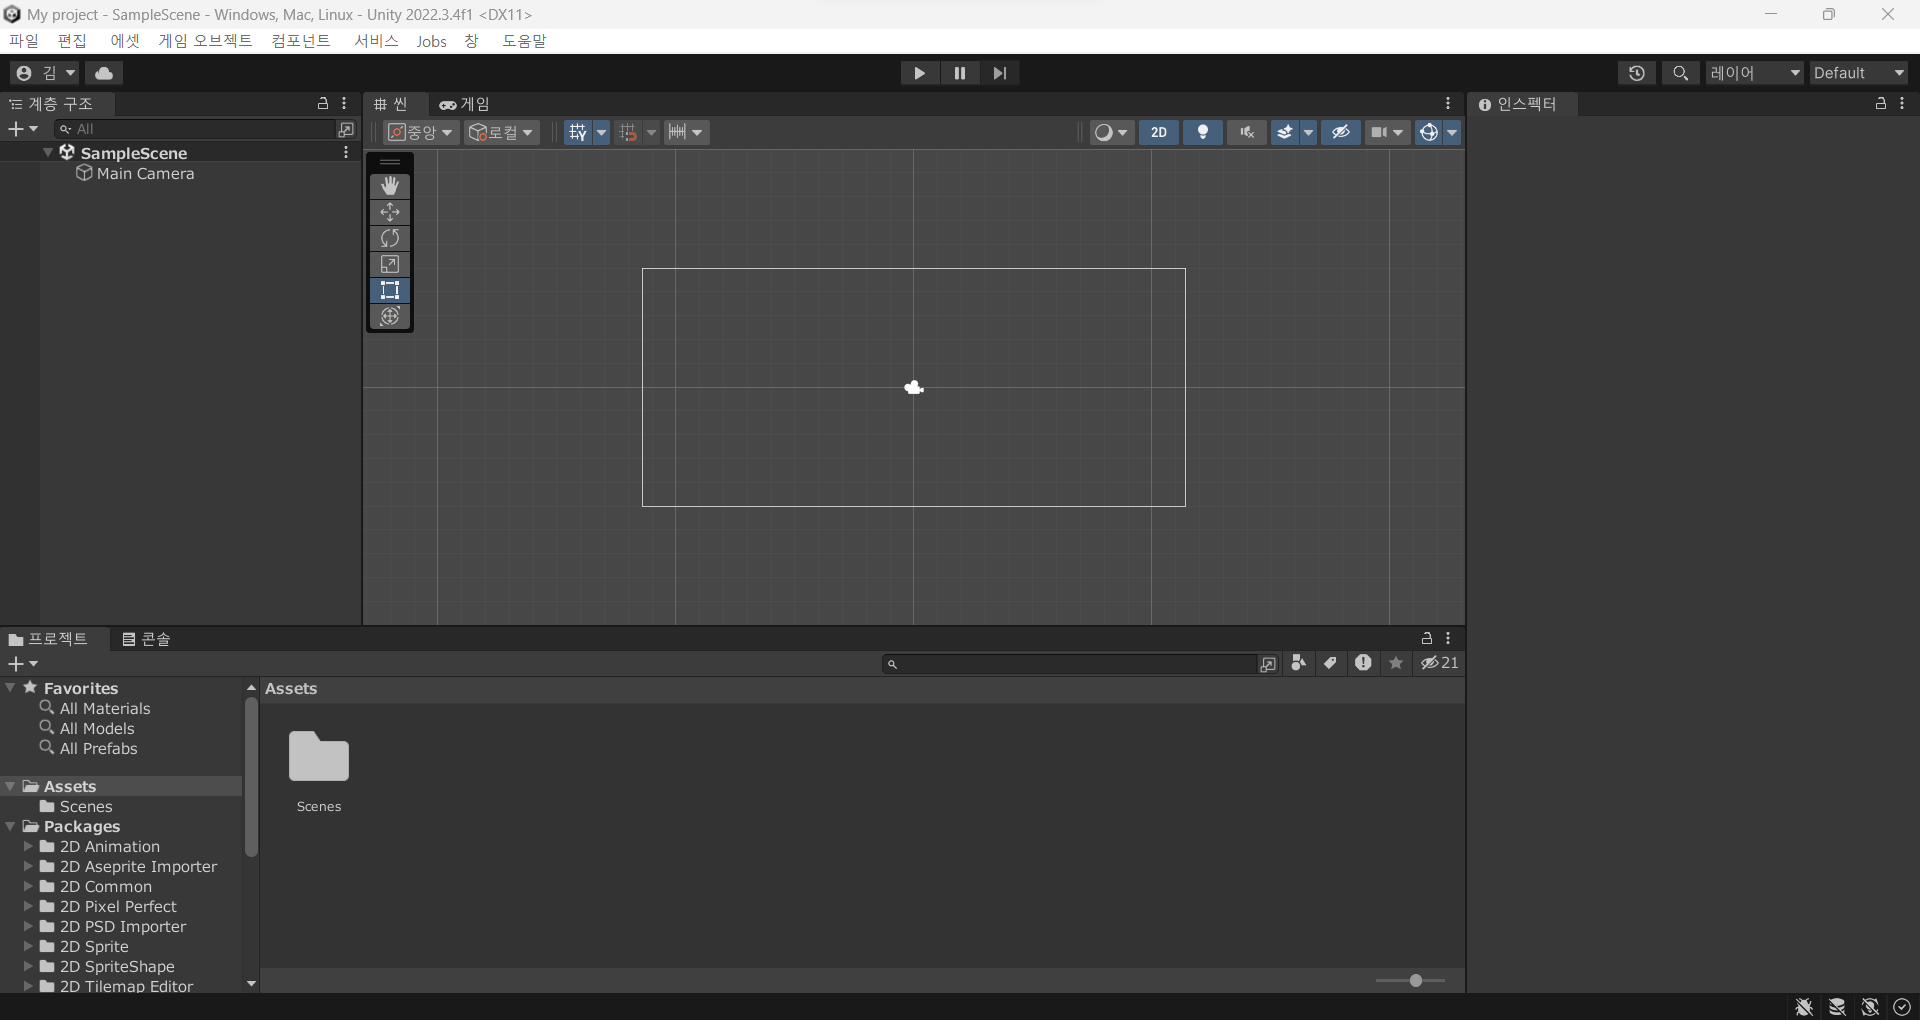
Task: Open Unity Cloud services icon
Action: pyautogui.click(x=104, y=73)
